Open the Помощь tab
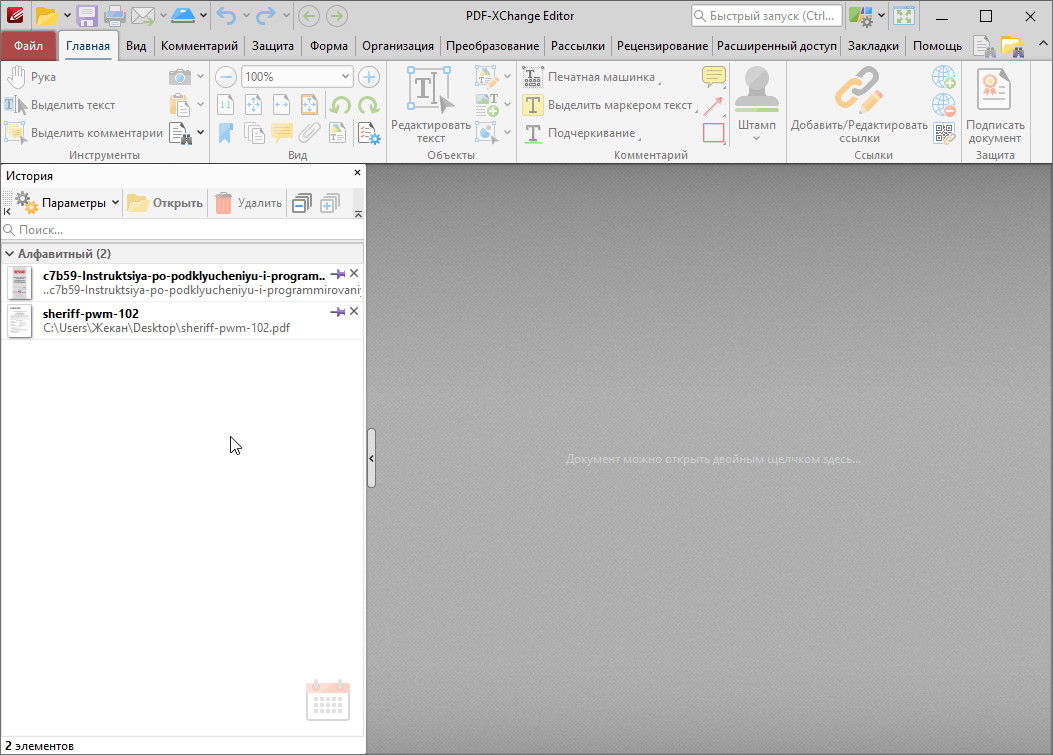Viewport: 1053px width, 755px height. coord(937,46)
